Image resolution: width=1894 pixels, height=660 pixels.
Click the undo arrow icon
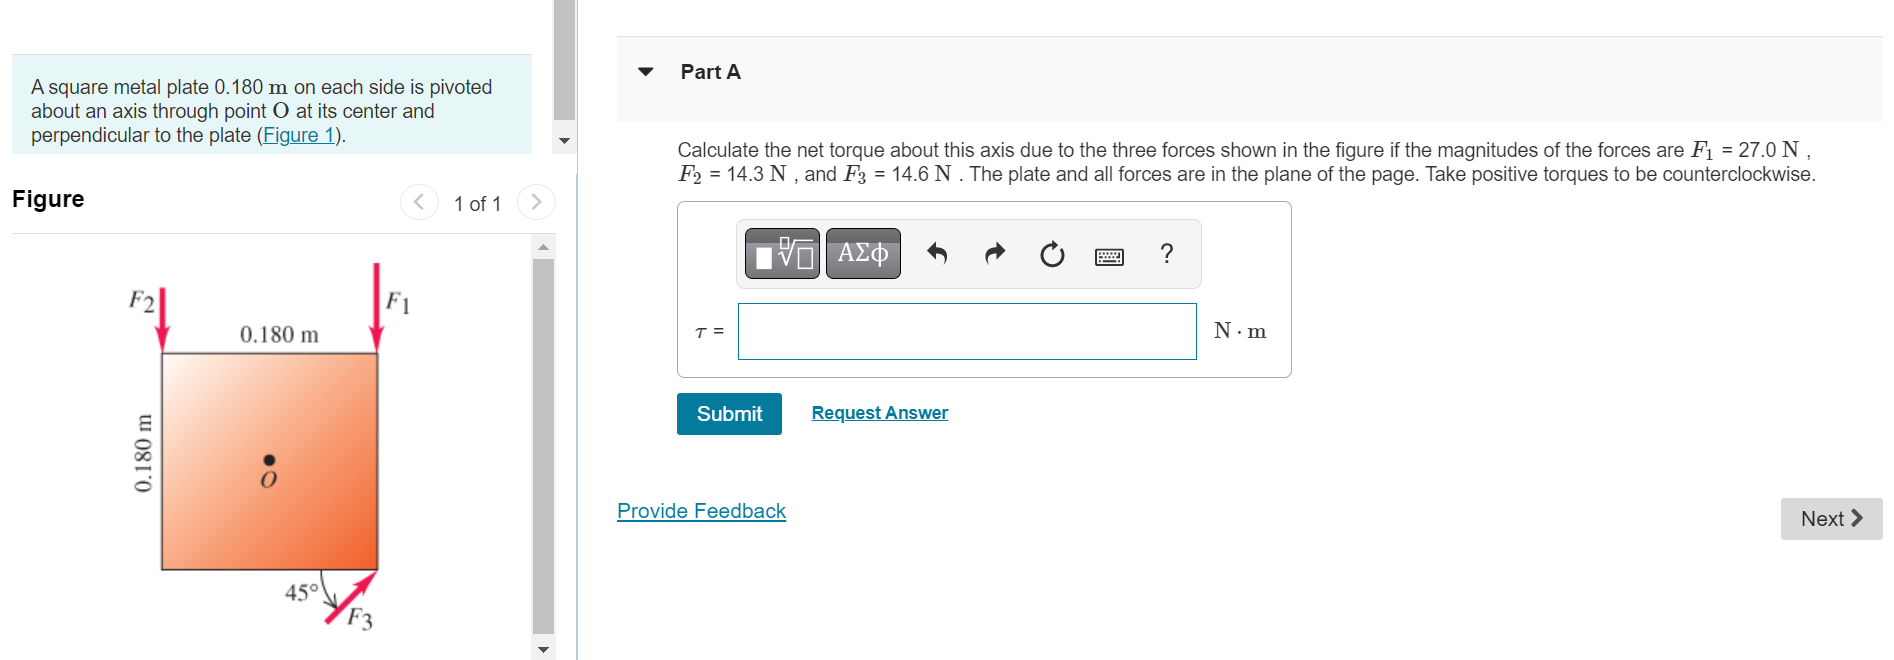937,254
